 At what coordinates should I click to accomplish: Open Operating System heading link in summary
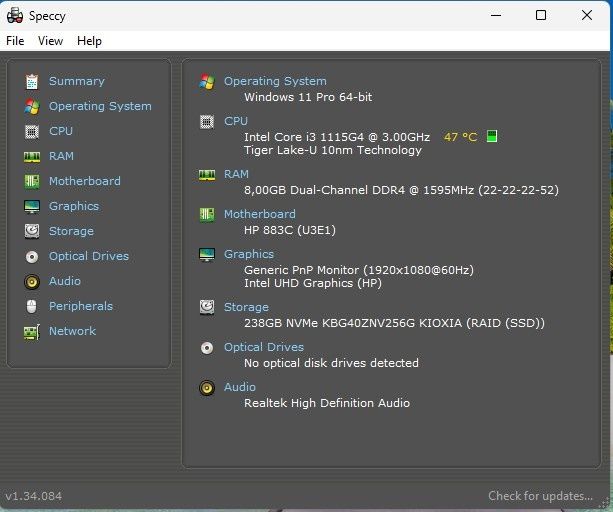click(x=275, y=81)
